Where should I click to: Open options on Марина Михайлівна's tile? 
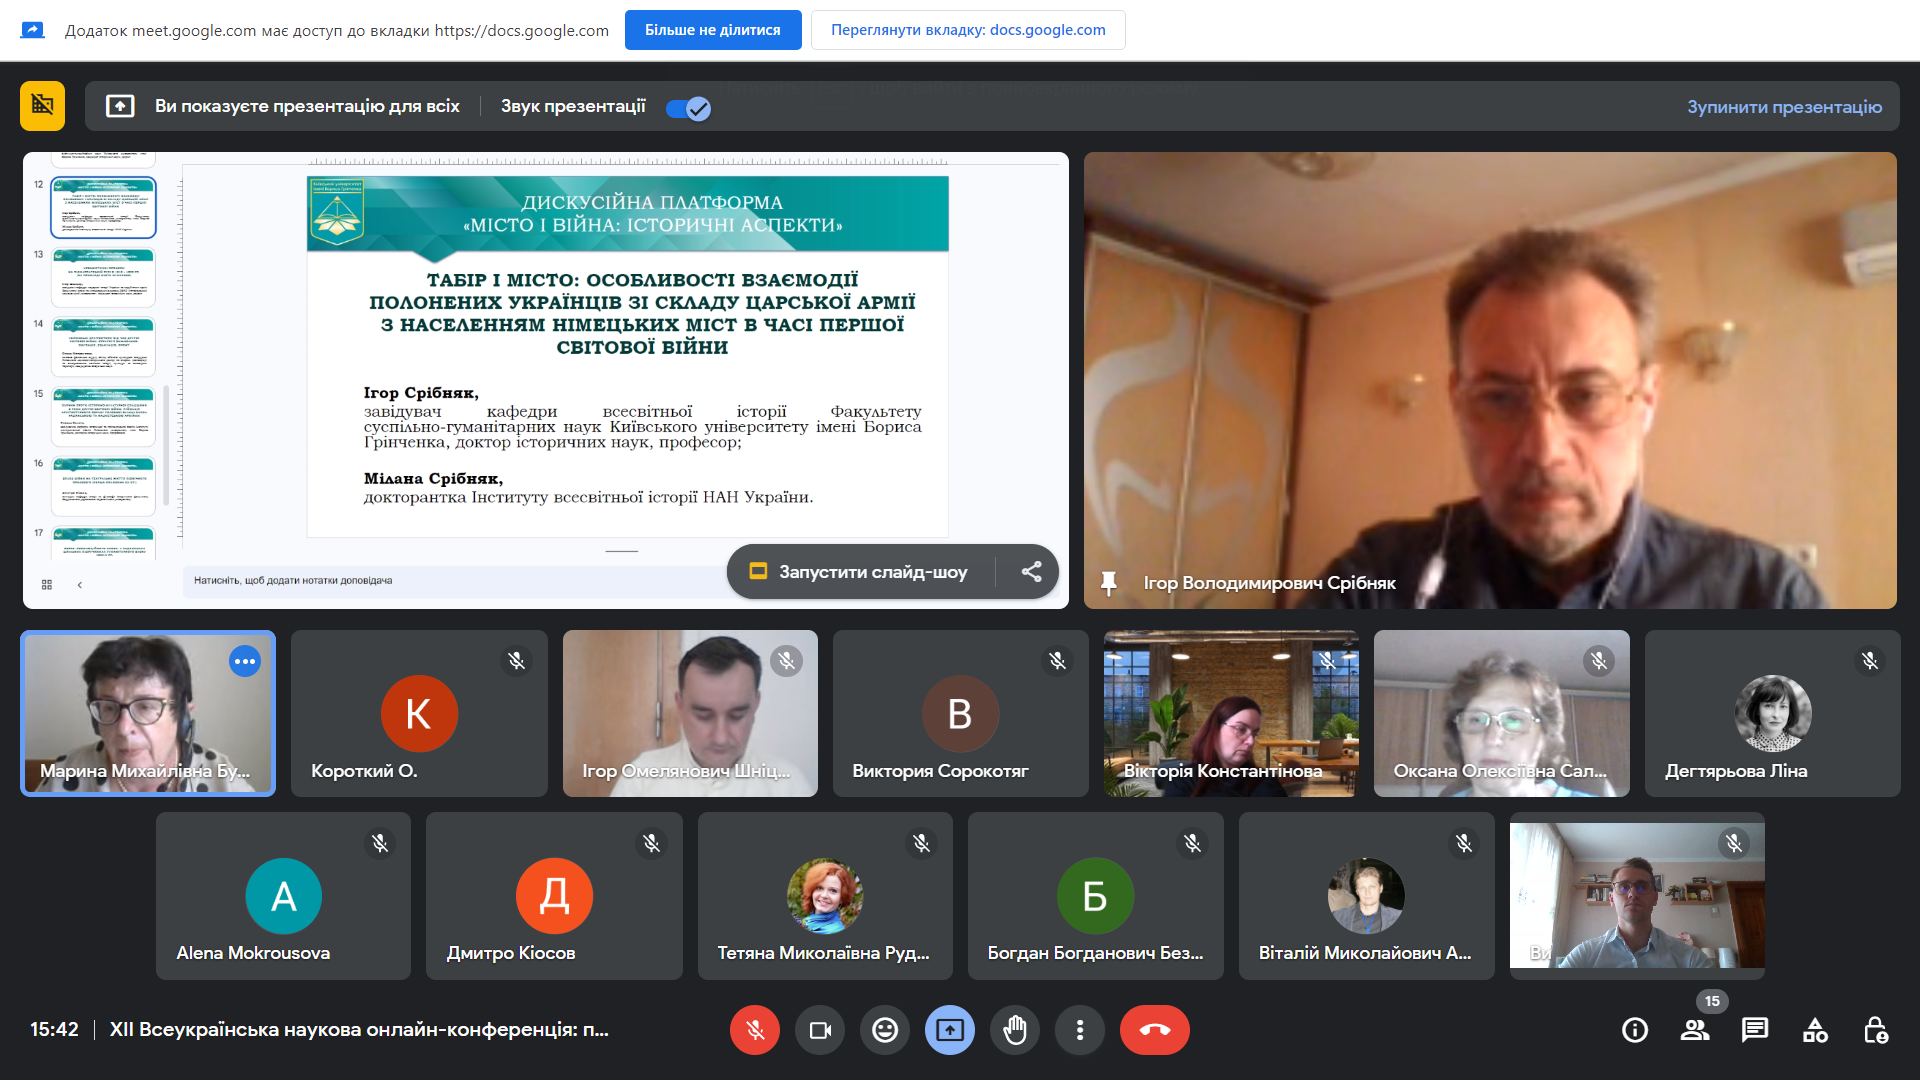click(x=245, y=661)
